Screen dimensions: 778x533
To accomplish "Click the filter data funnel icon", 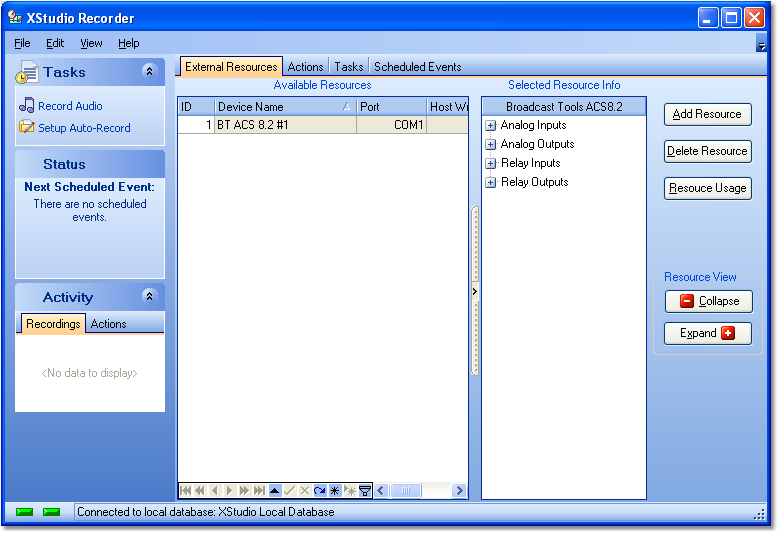I will 365,491.
